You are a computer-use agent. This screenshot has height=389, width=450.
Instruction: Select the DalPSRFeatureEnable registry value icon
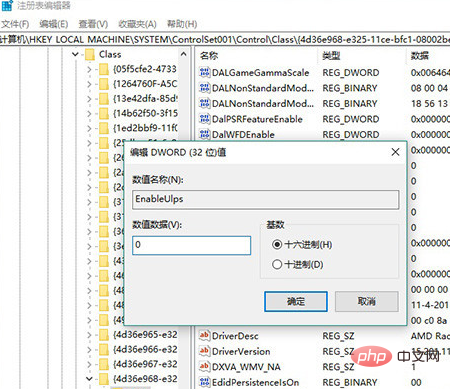coord(204,119)
